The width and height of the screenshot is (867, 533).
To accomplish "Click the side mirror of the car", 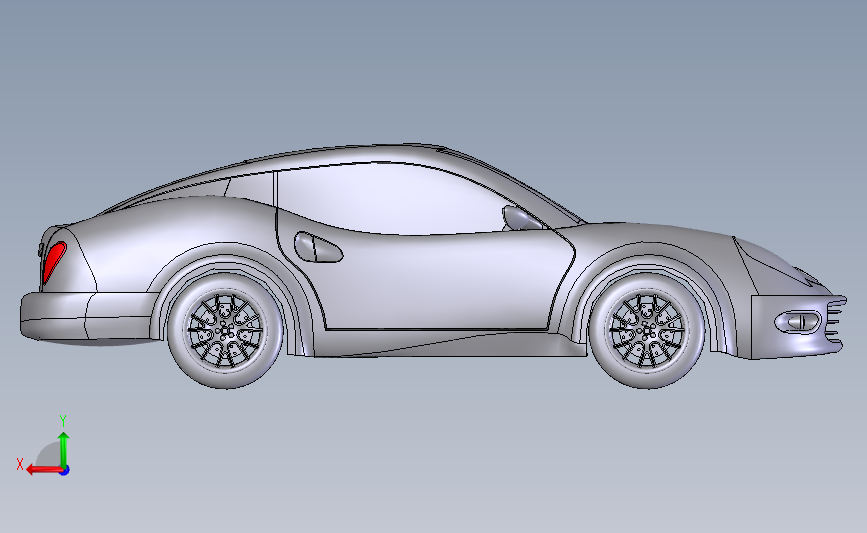I will coord(520,218).
